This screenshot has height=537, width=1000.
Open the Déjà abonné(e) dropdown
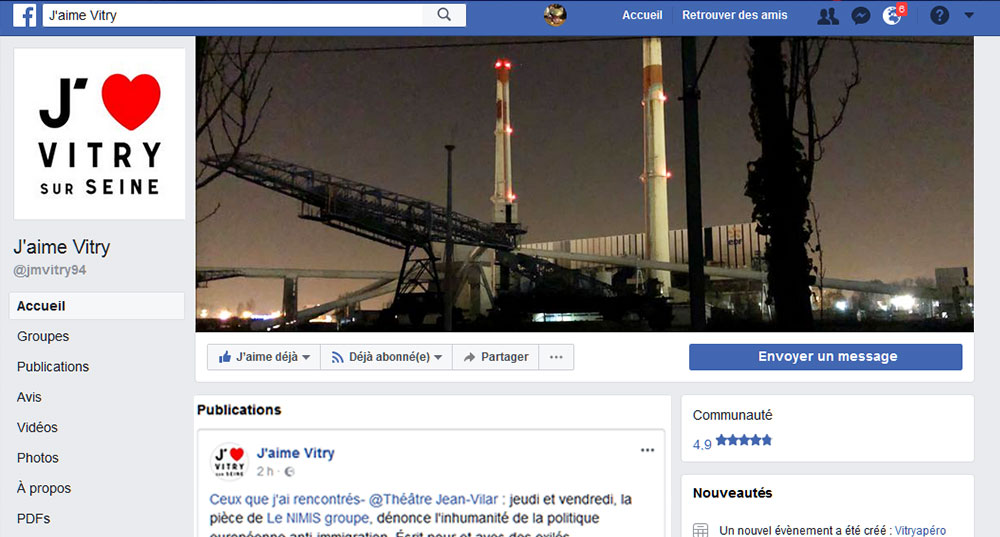point(386,357)
